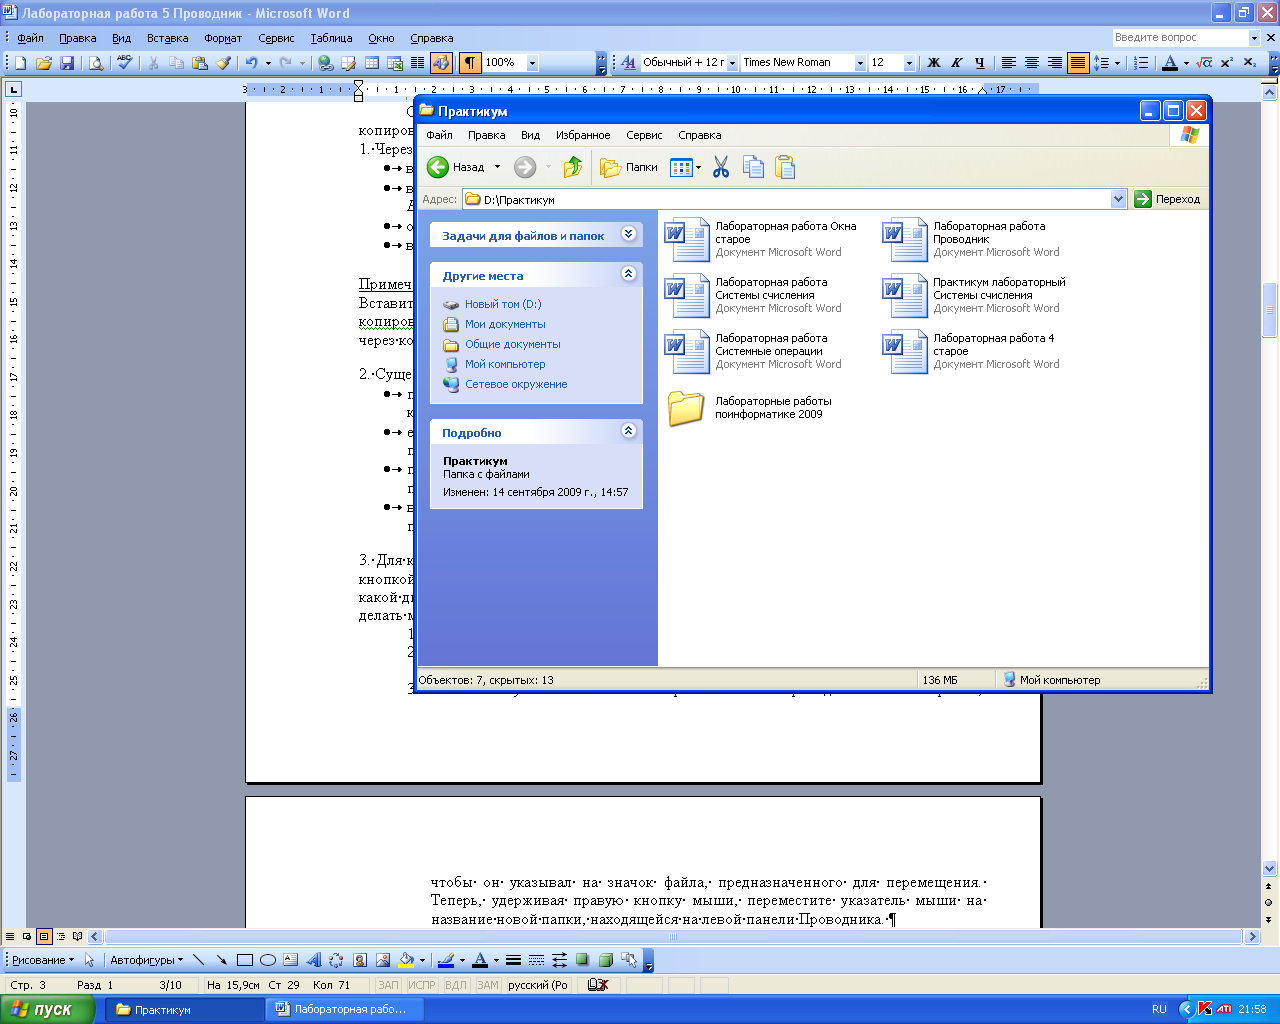Apply the yellow fill color bucket
1280x1024 pixels.
[x=406, y=960]
